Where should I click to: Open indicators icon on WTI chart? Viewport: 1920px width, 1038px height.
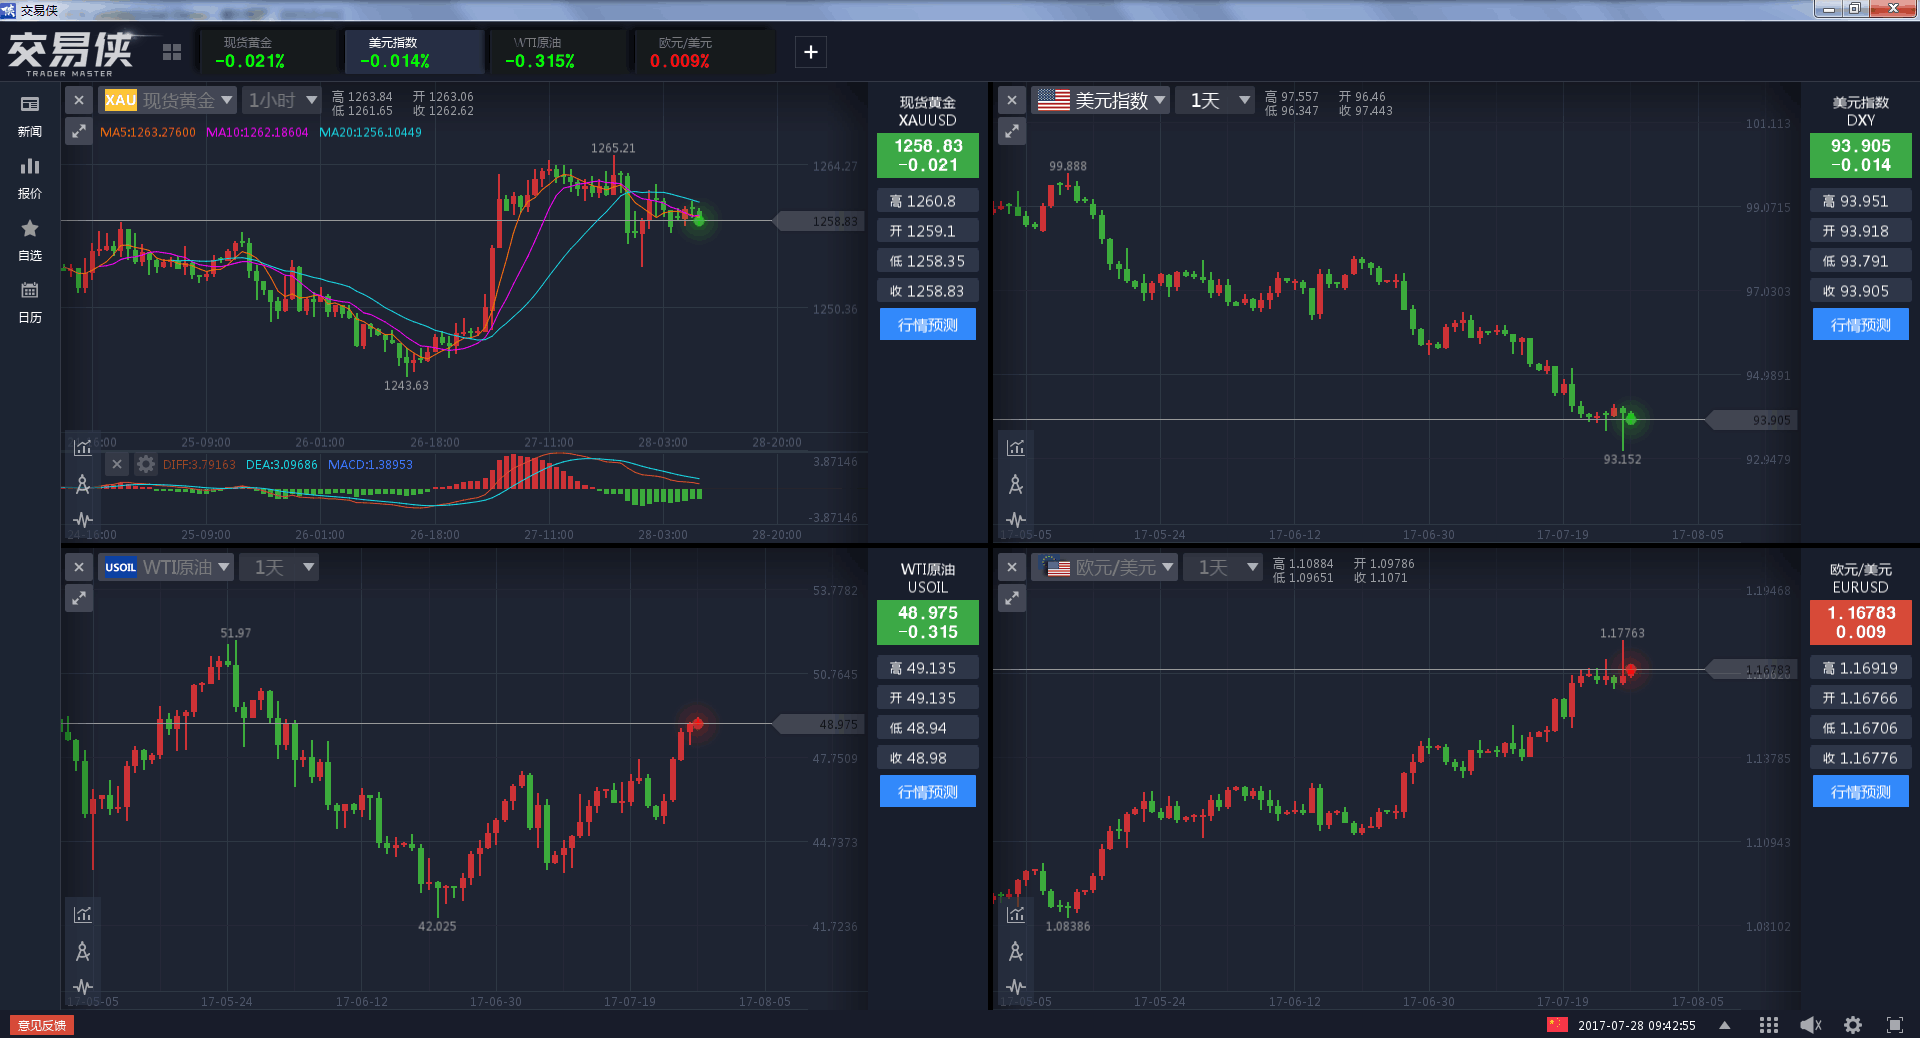tap(83, 914)
